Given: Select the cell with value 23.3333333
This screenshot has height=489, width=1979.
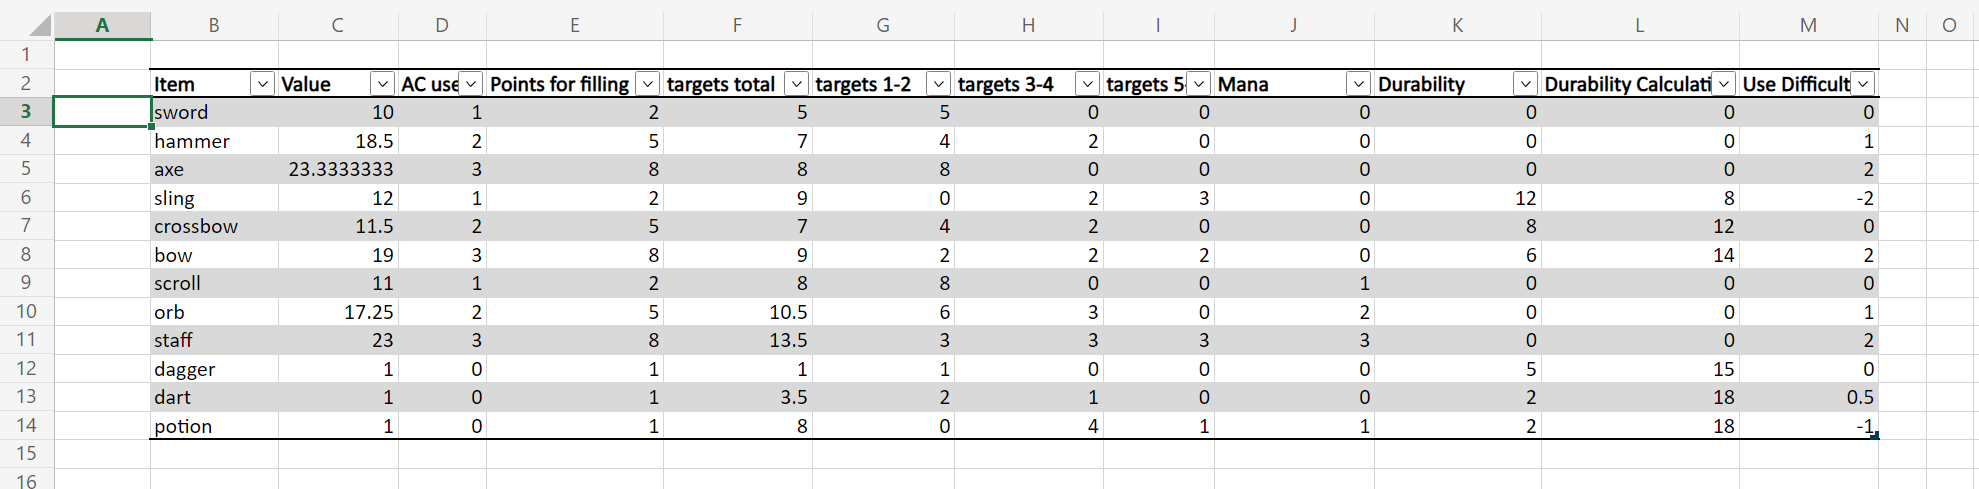Looking at the screenshot, I should (x=338, y=169).
